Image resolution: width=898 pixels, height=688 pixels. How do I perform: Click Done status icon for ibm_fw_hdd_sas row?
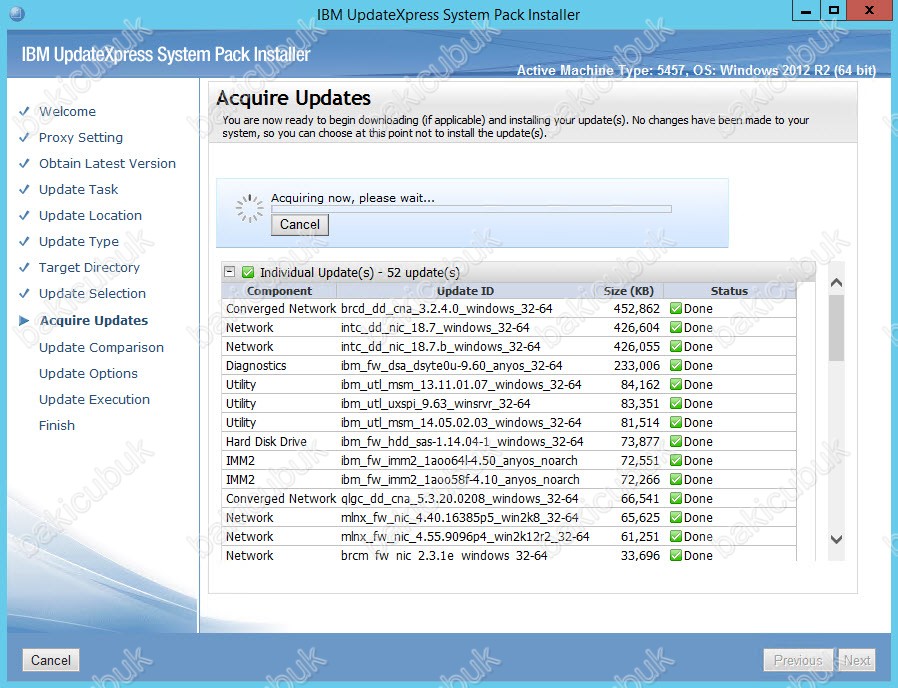coord(676,441)
